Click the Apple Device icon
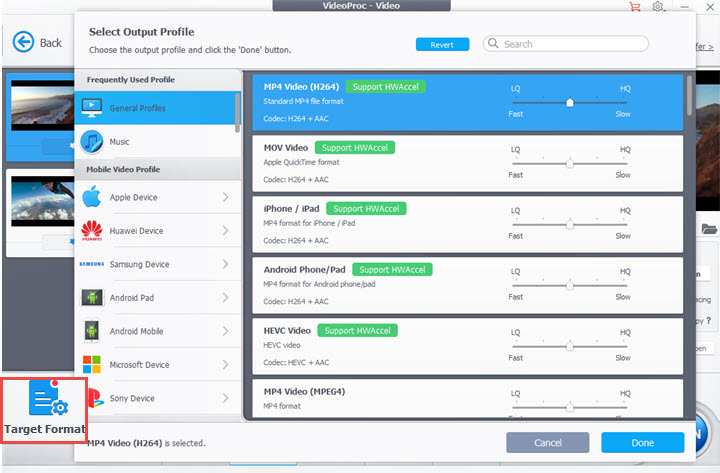This screenshot has width=720, height=473. [92, 198]
